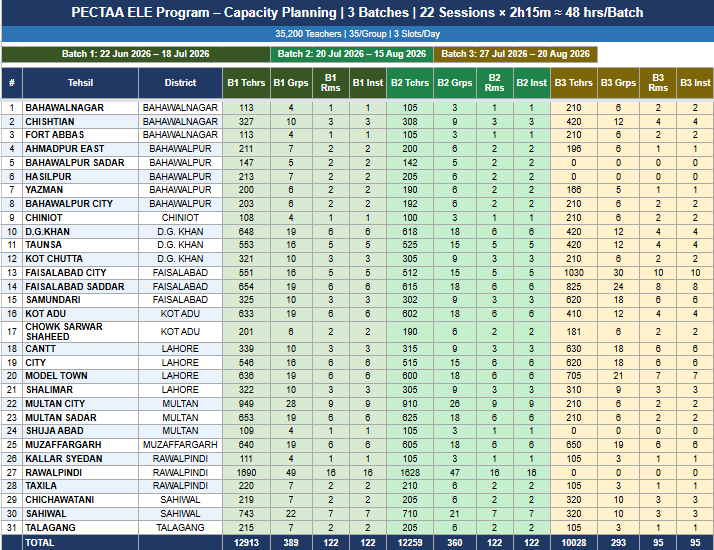Click the B3 Inst header cell
This screenshot has width=714, height=550.
[695, 83]
